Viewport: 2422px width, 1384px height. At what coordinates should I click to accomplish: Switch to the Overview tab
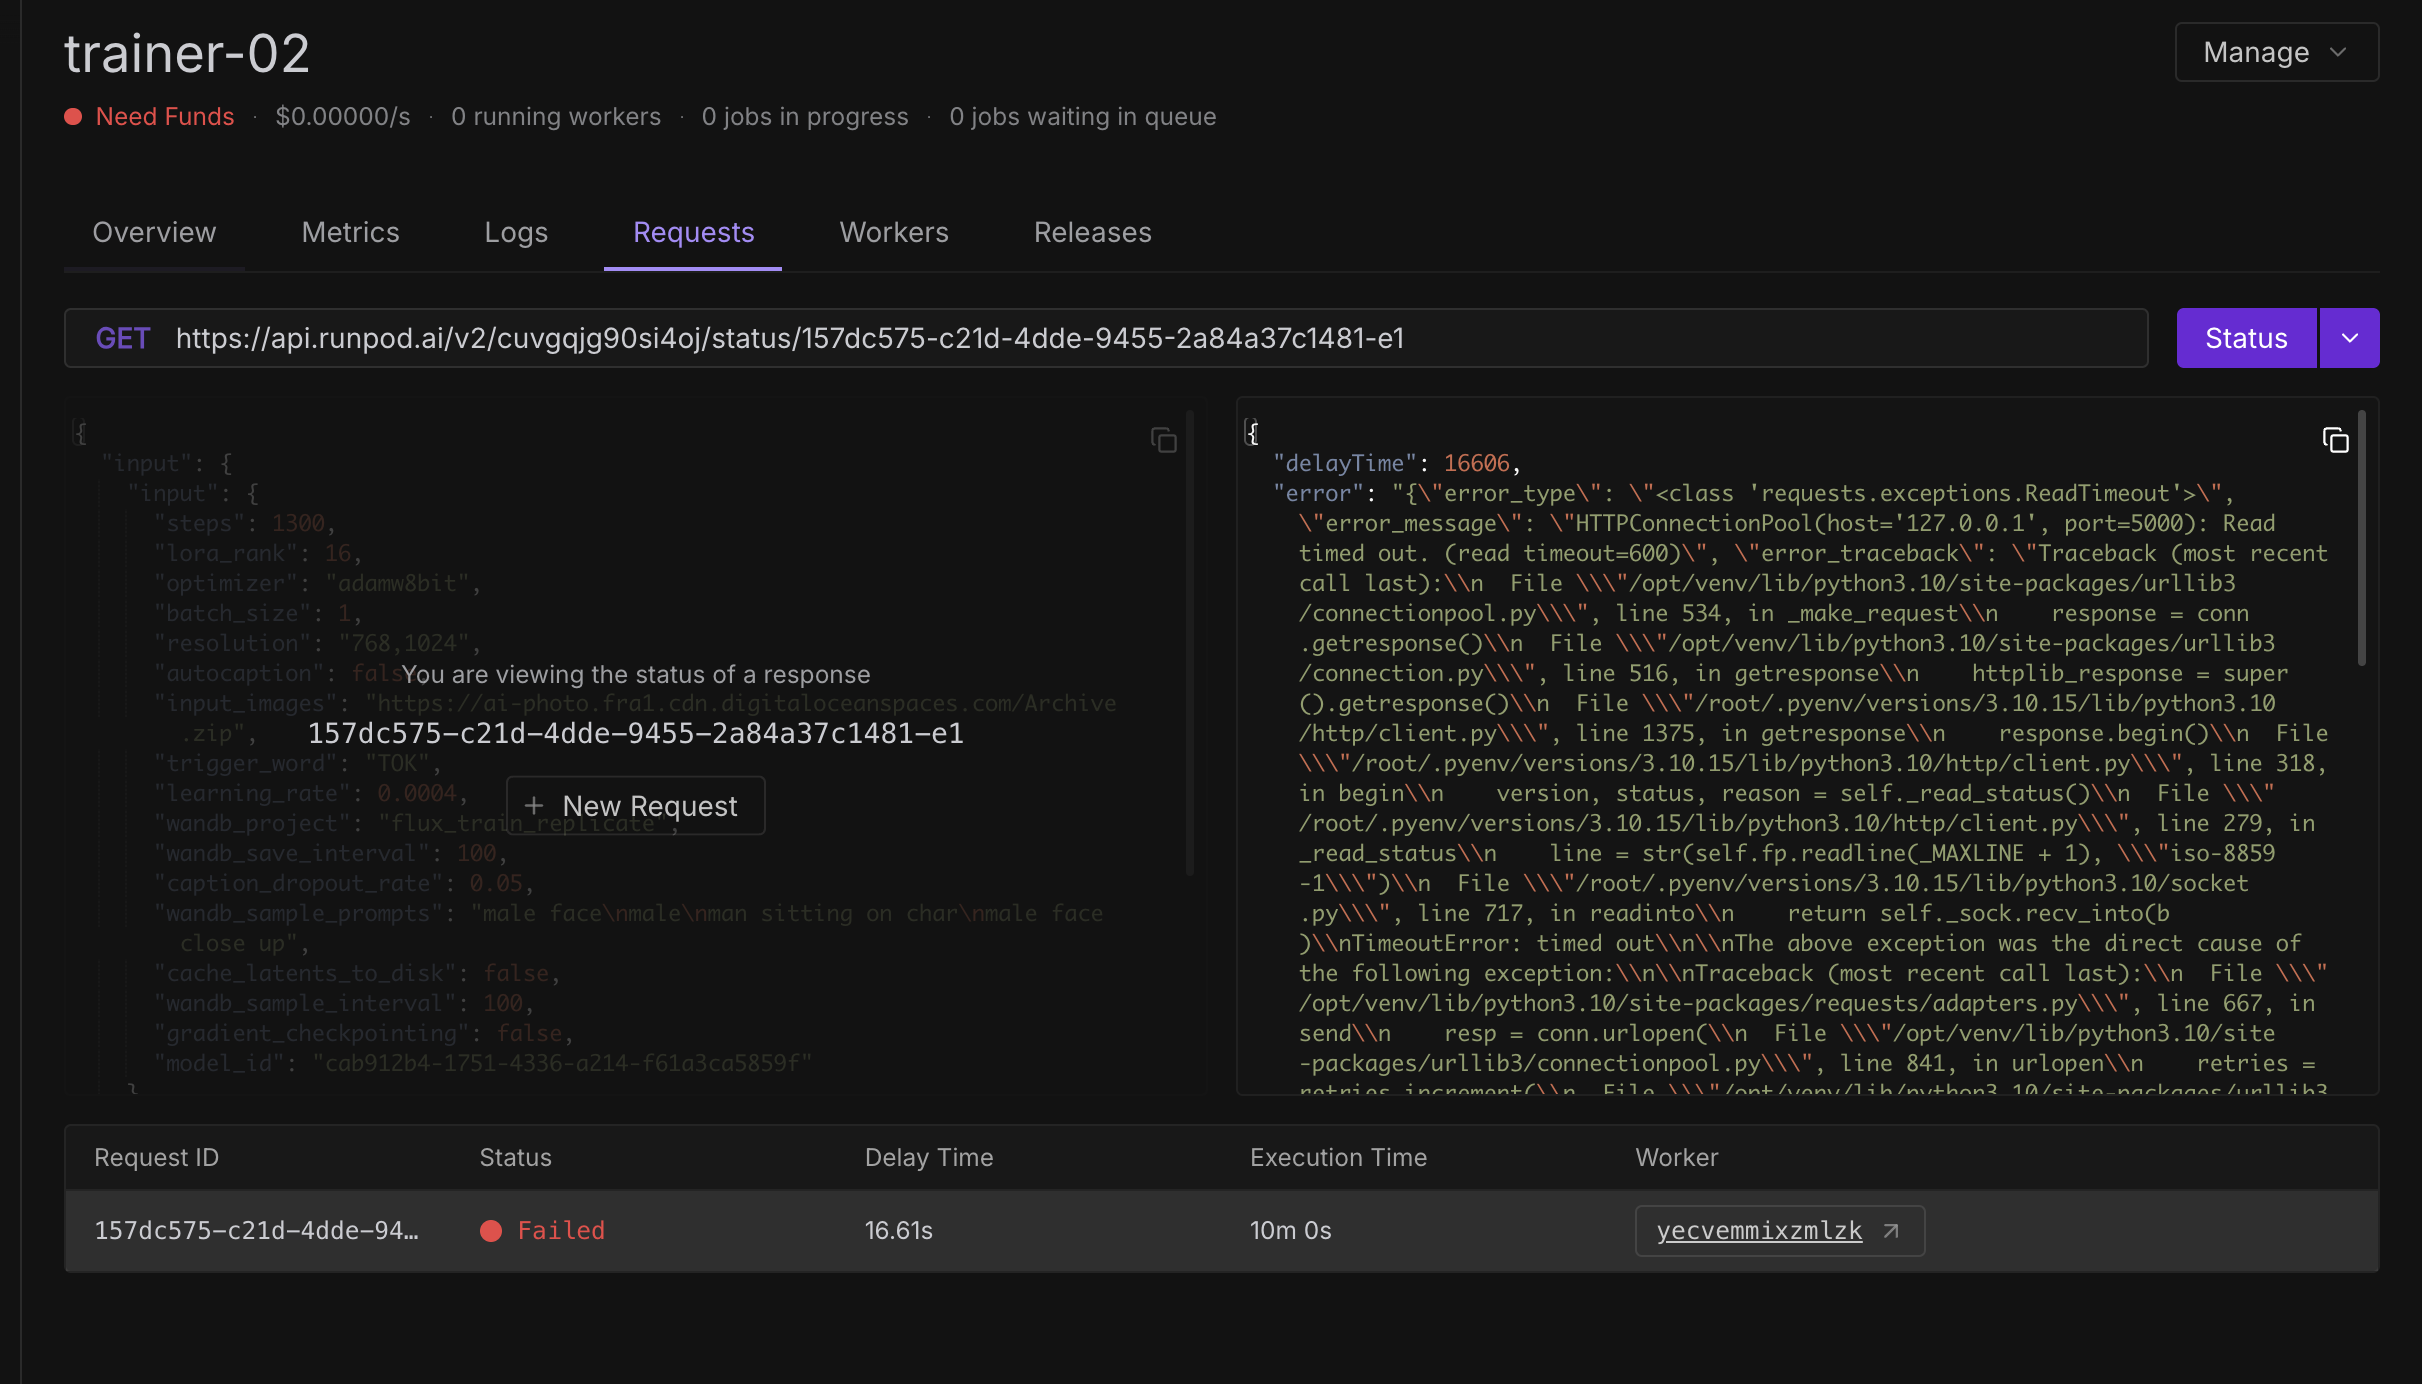coord(154,232)
